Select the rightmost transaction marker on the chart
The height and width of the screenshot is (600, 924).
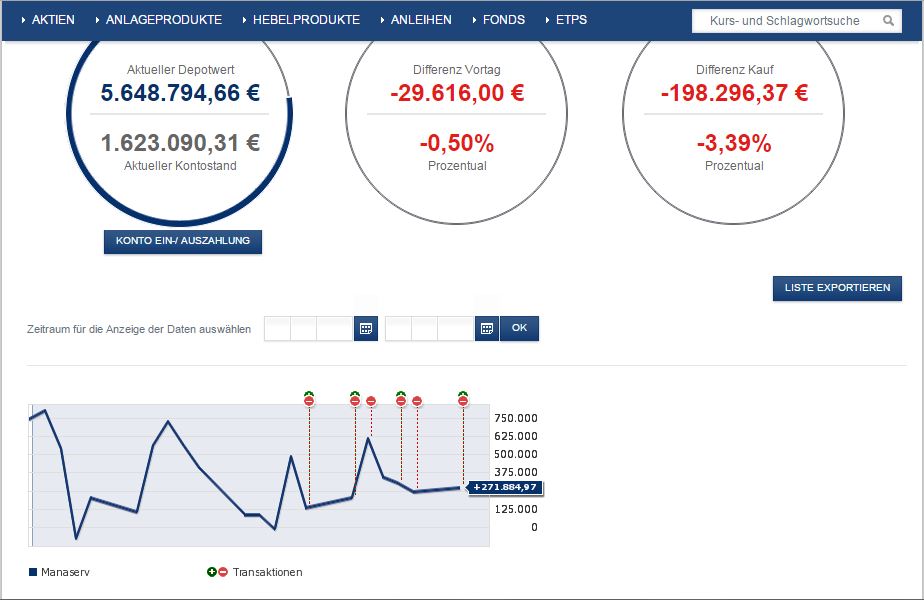[x=462, y=400]
